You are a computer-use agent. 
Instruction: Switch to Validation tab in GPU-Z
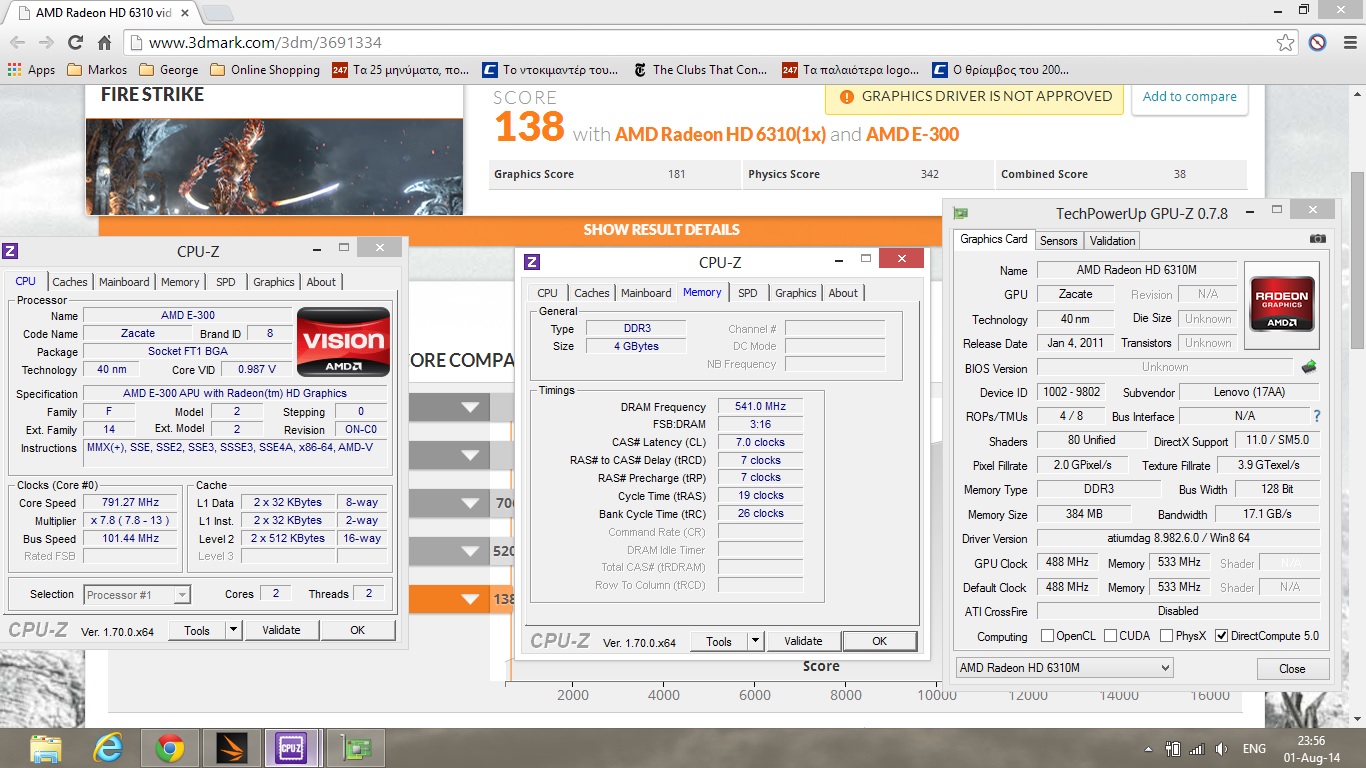[1112, 241]
